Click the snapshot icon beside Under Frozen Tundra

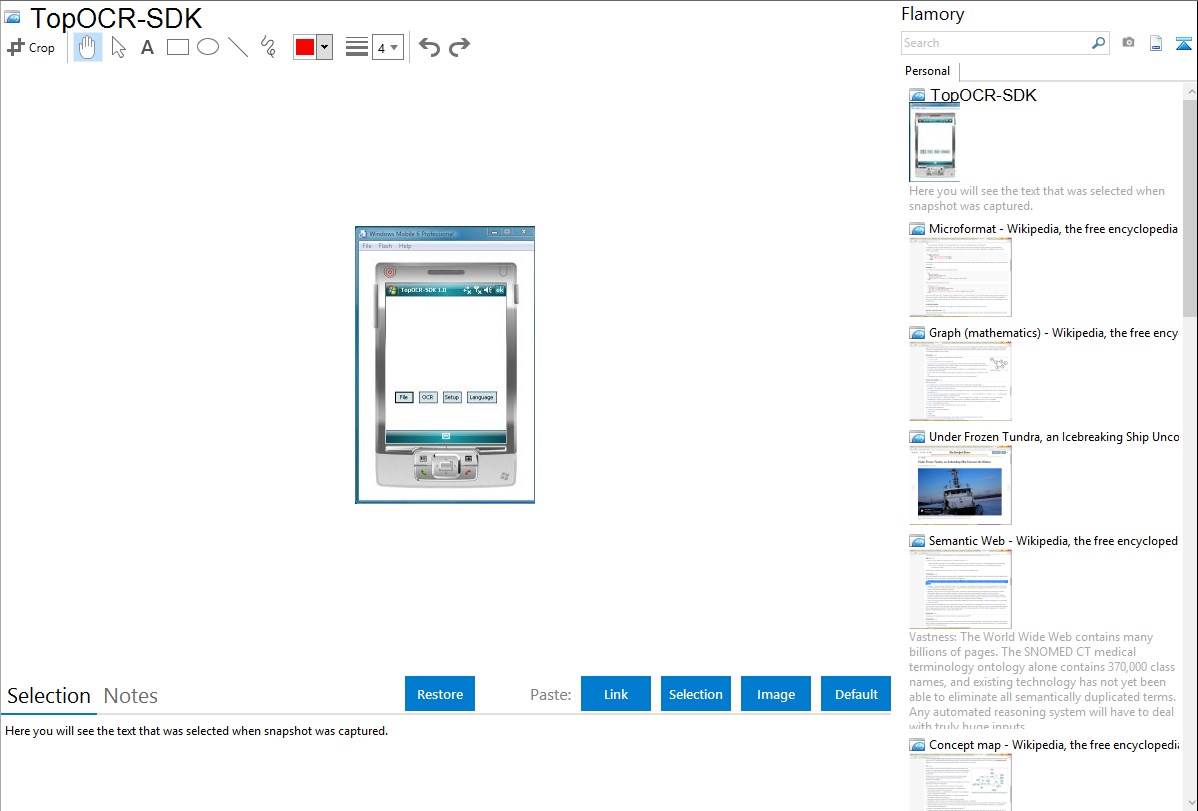918,437
